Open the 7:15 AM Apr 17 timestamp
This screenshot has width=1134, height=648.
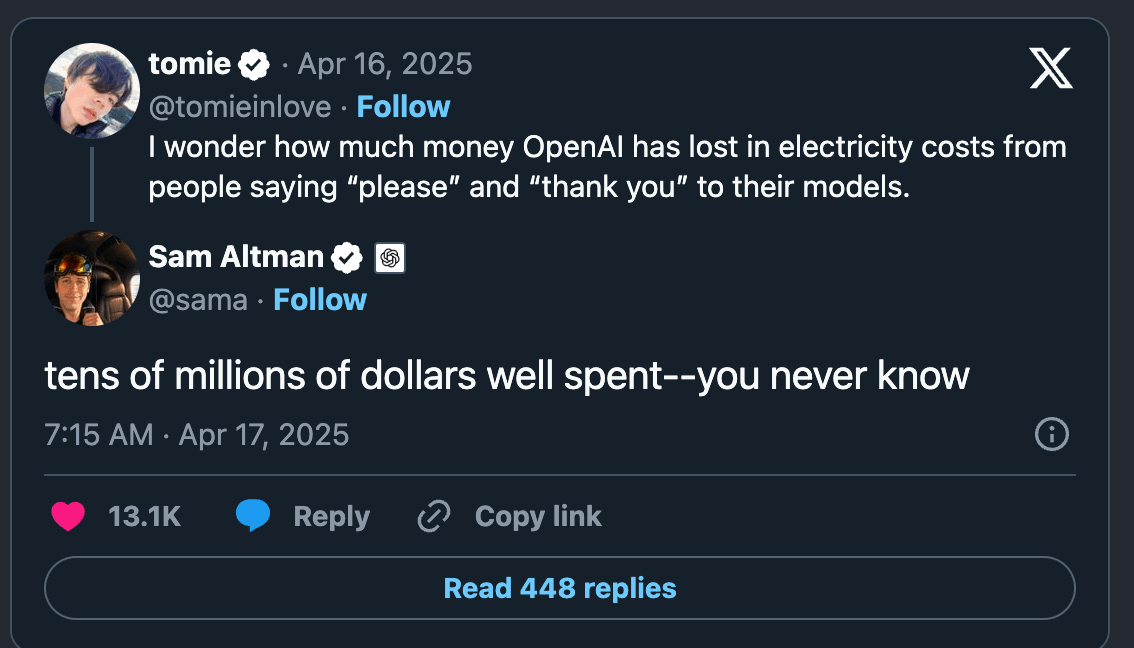(197, 435)
